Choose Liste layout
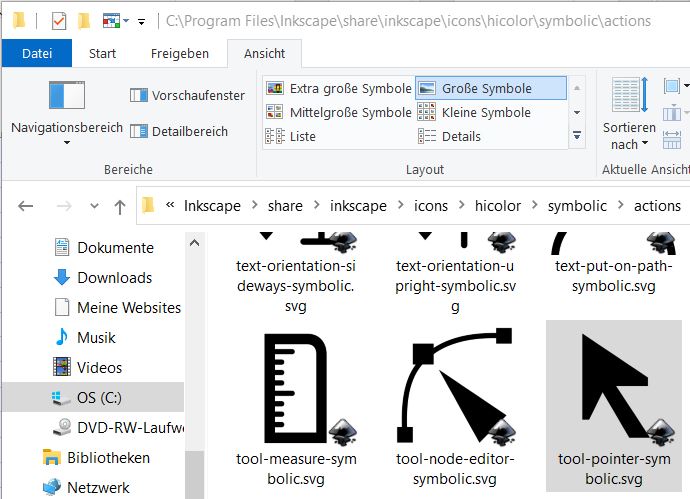The width and height of the screenshot is (690, 499). pos(291,136)
